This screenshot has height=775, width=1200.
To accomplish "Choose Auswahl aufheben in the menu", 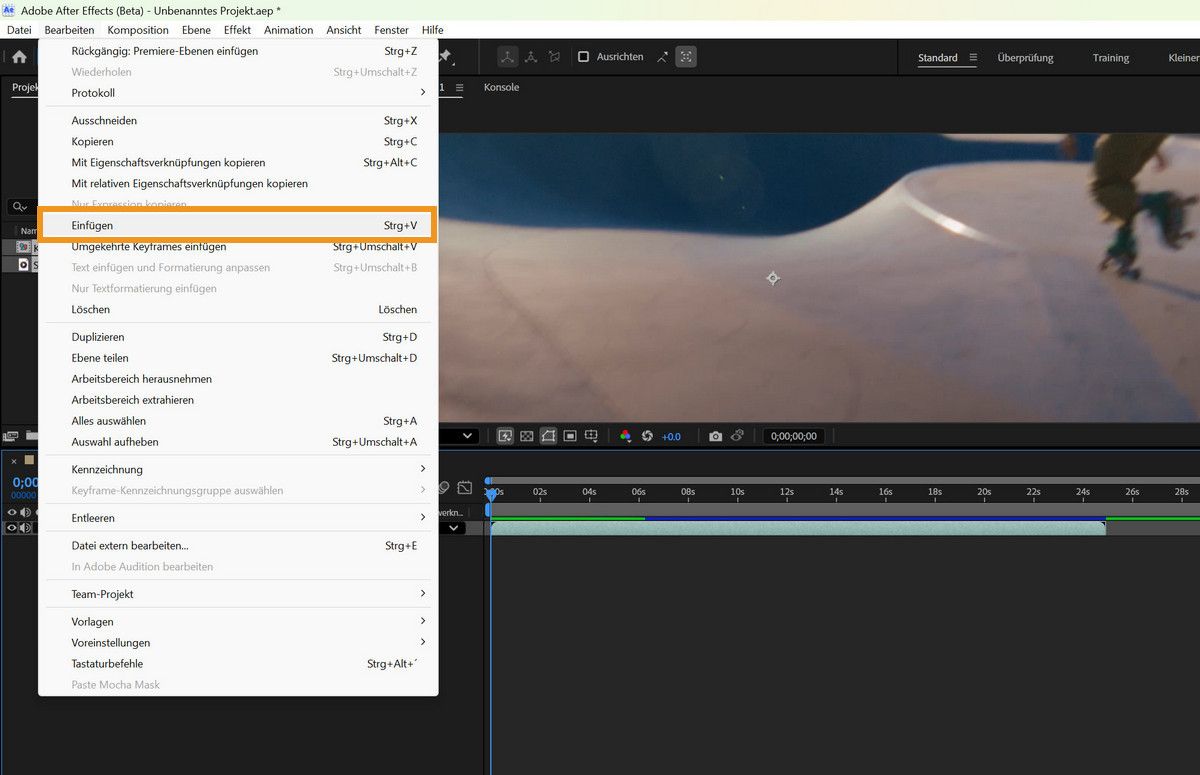I will [x=238, y=442].
